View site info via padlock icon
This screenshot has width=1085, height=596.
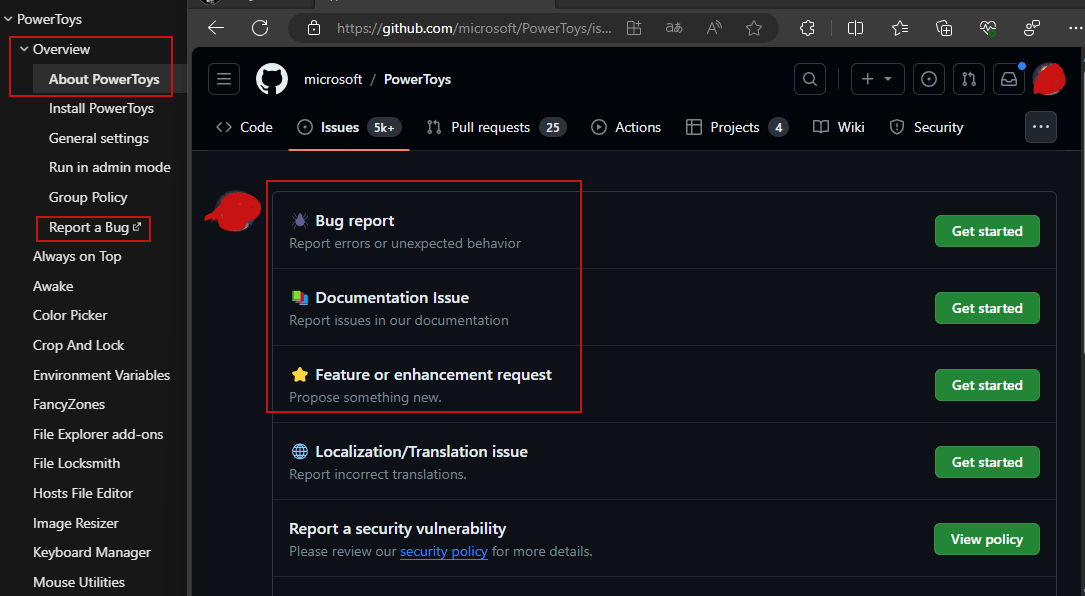point(313,28)
